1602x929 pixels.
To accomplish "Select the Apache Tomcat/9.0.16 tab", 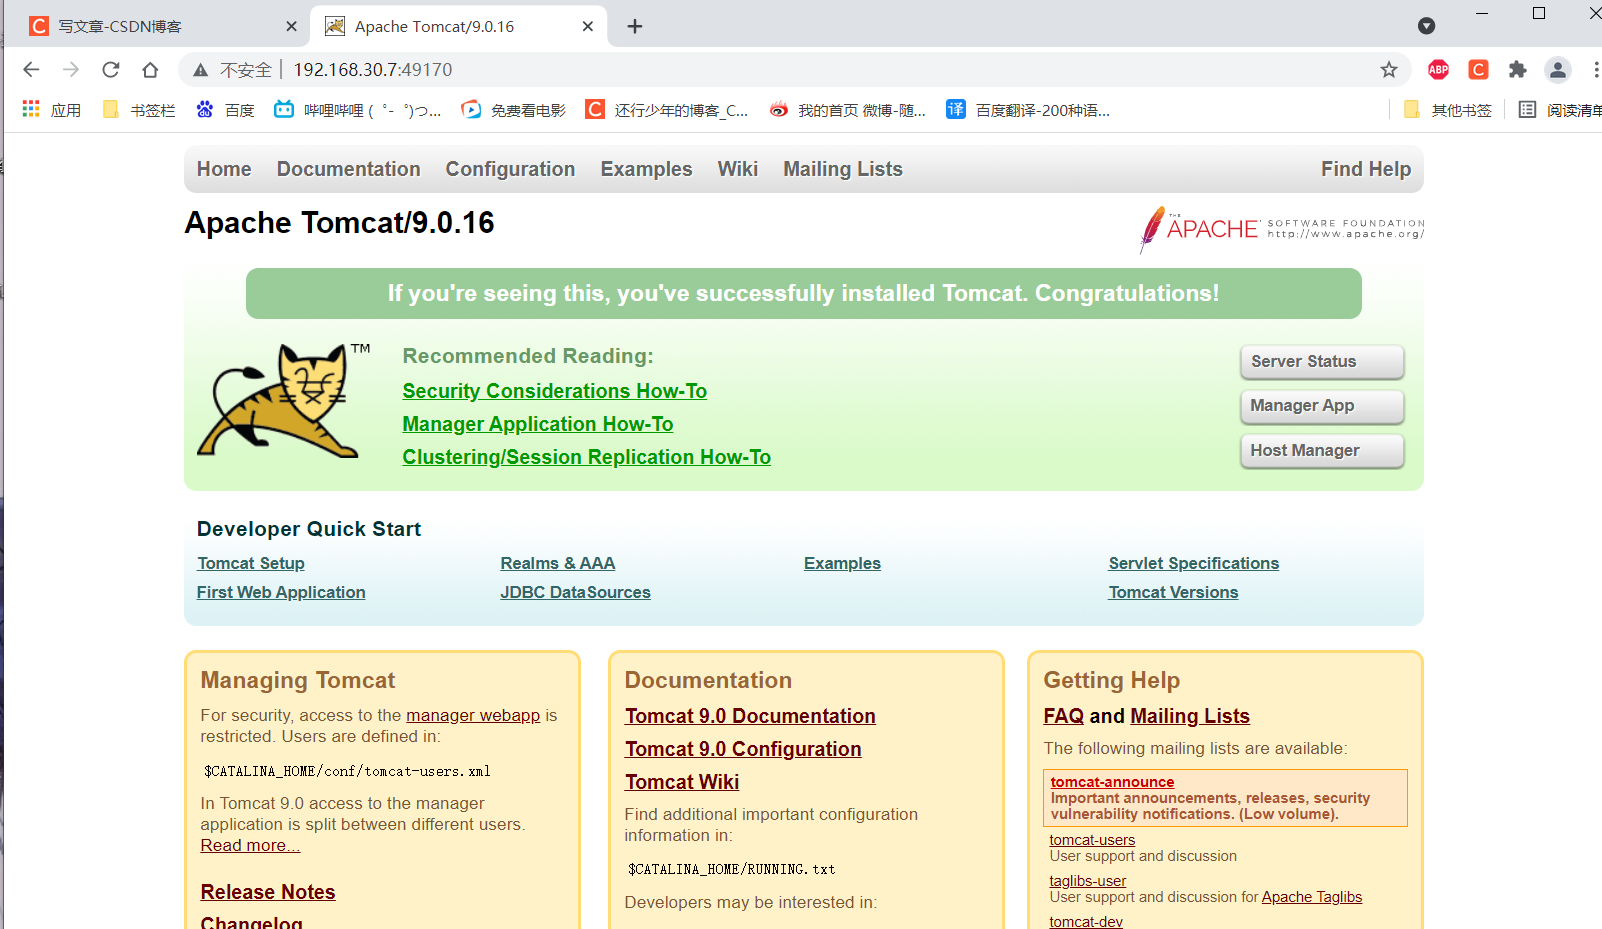I will (457, 26).
